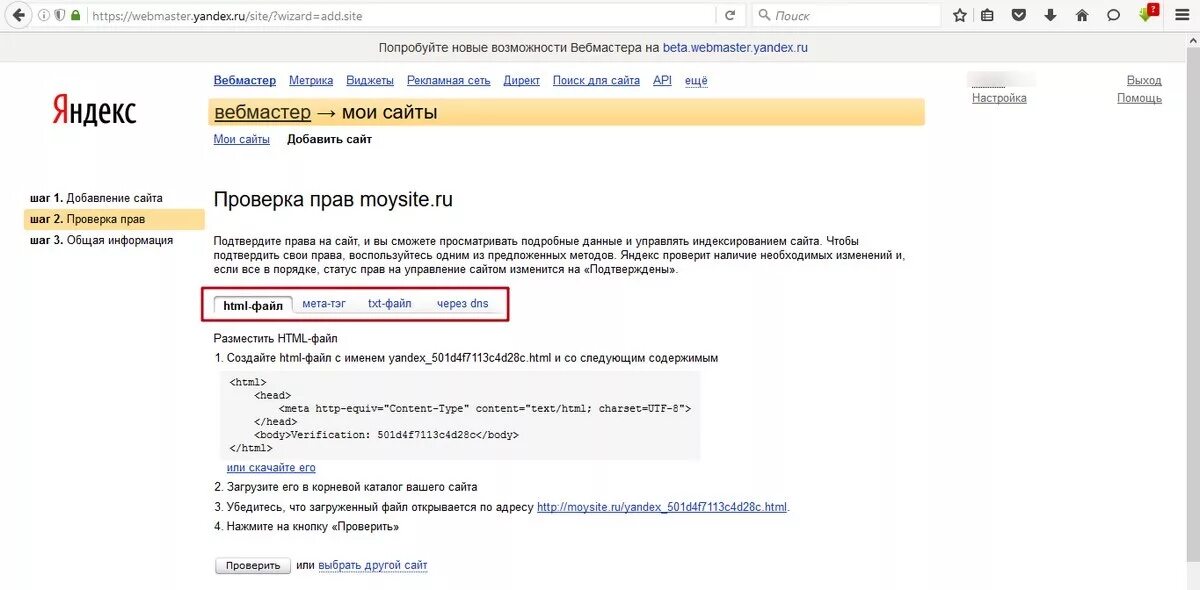Go to шаг 1. Добавление сайта
The width and height of the screenshot is (1200, 590).
tap(96, 198)
